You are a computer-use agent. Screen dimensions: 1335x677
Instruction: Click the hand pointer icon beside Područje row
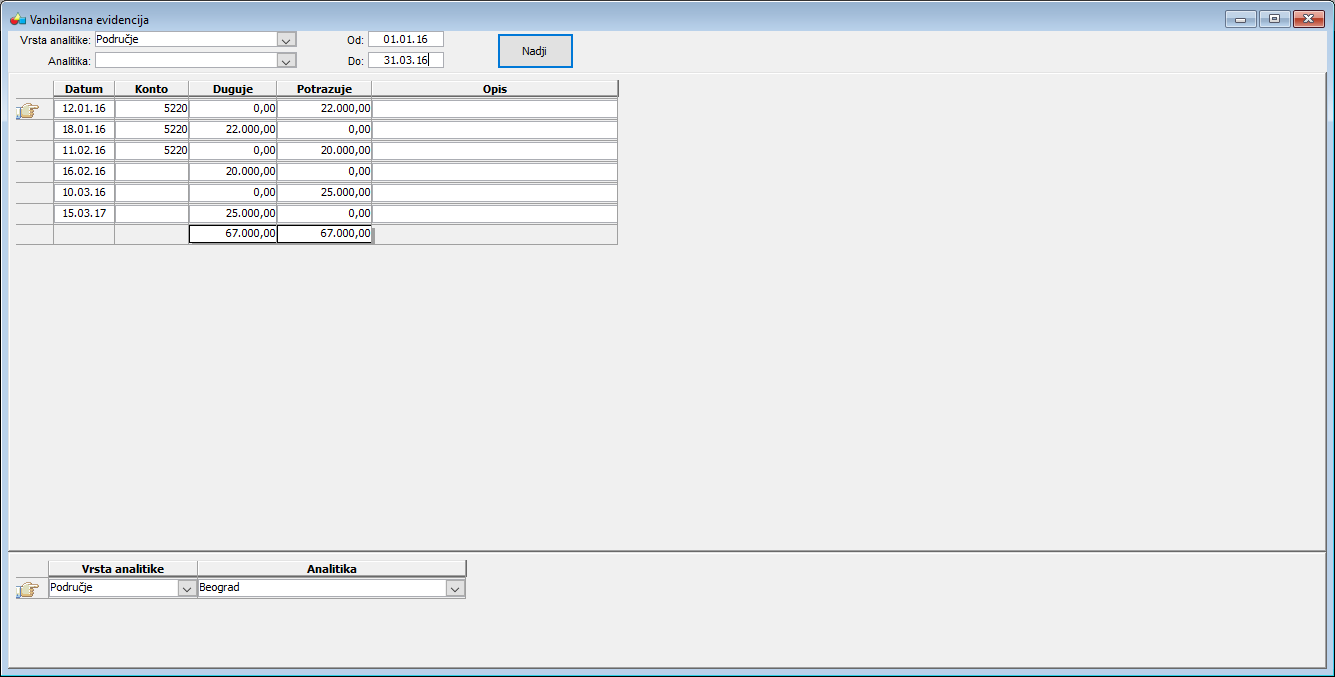click(x=28, y=590)
